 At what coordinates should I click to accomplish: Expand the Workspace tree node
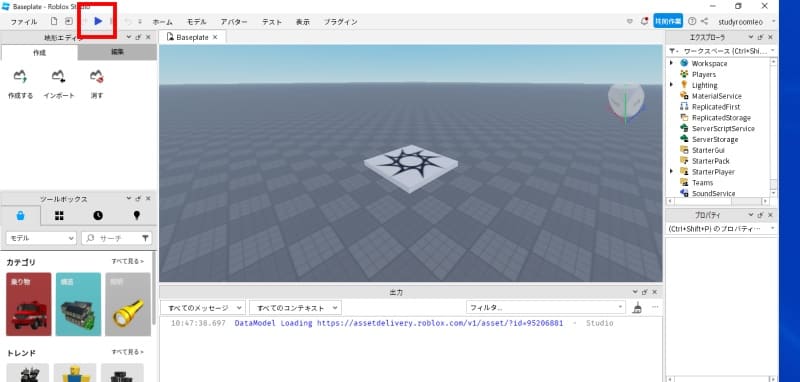671,63
